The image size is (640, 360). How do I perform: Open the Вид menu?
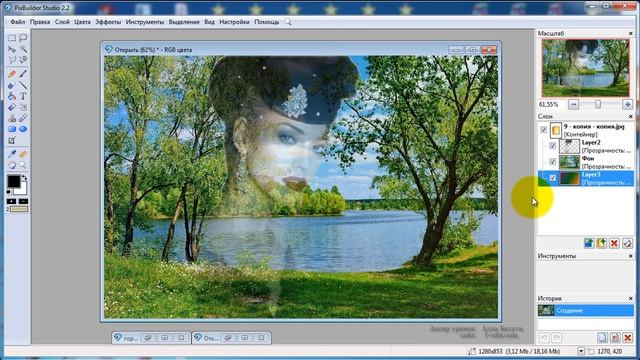click(x=209, y=22)
